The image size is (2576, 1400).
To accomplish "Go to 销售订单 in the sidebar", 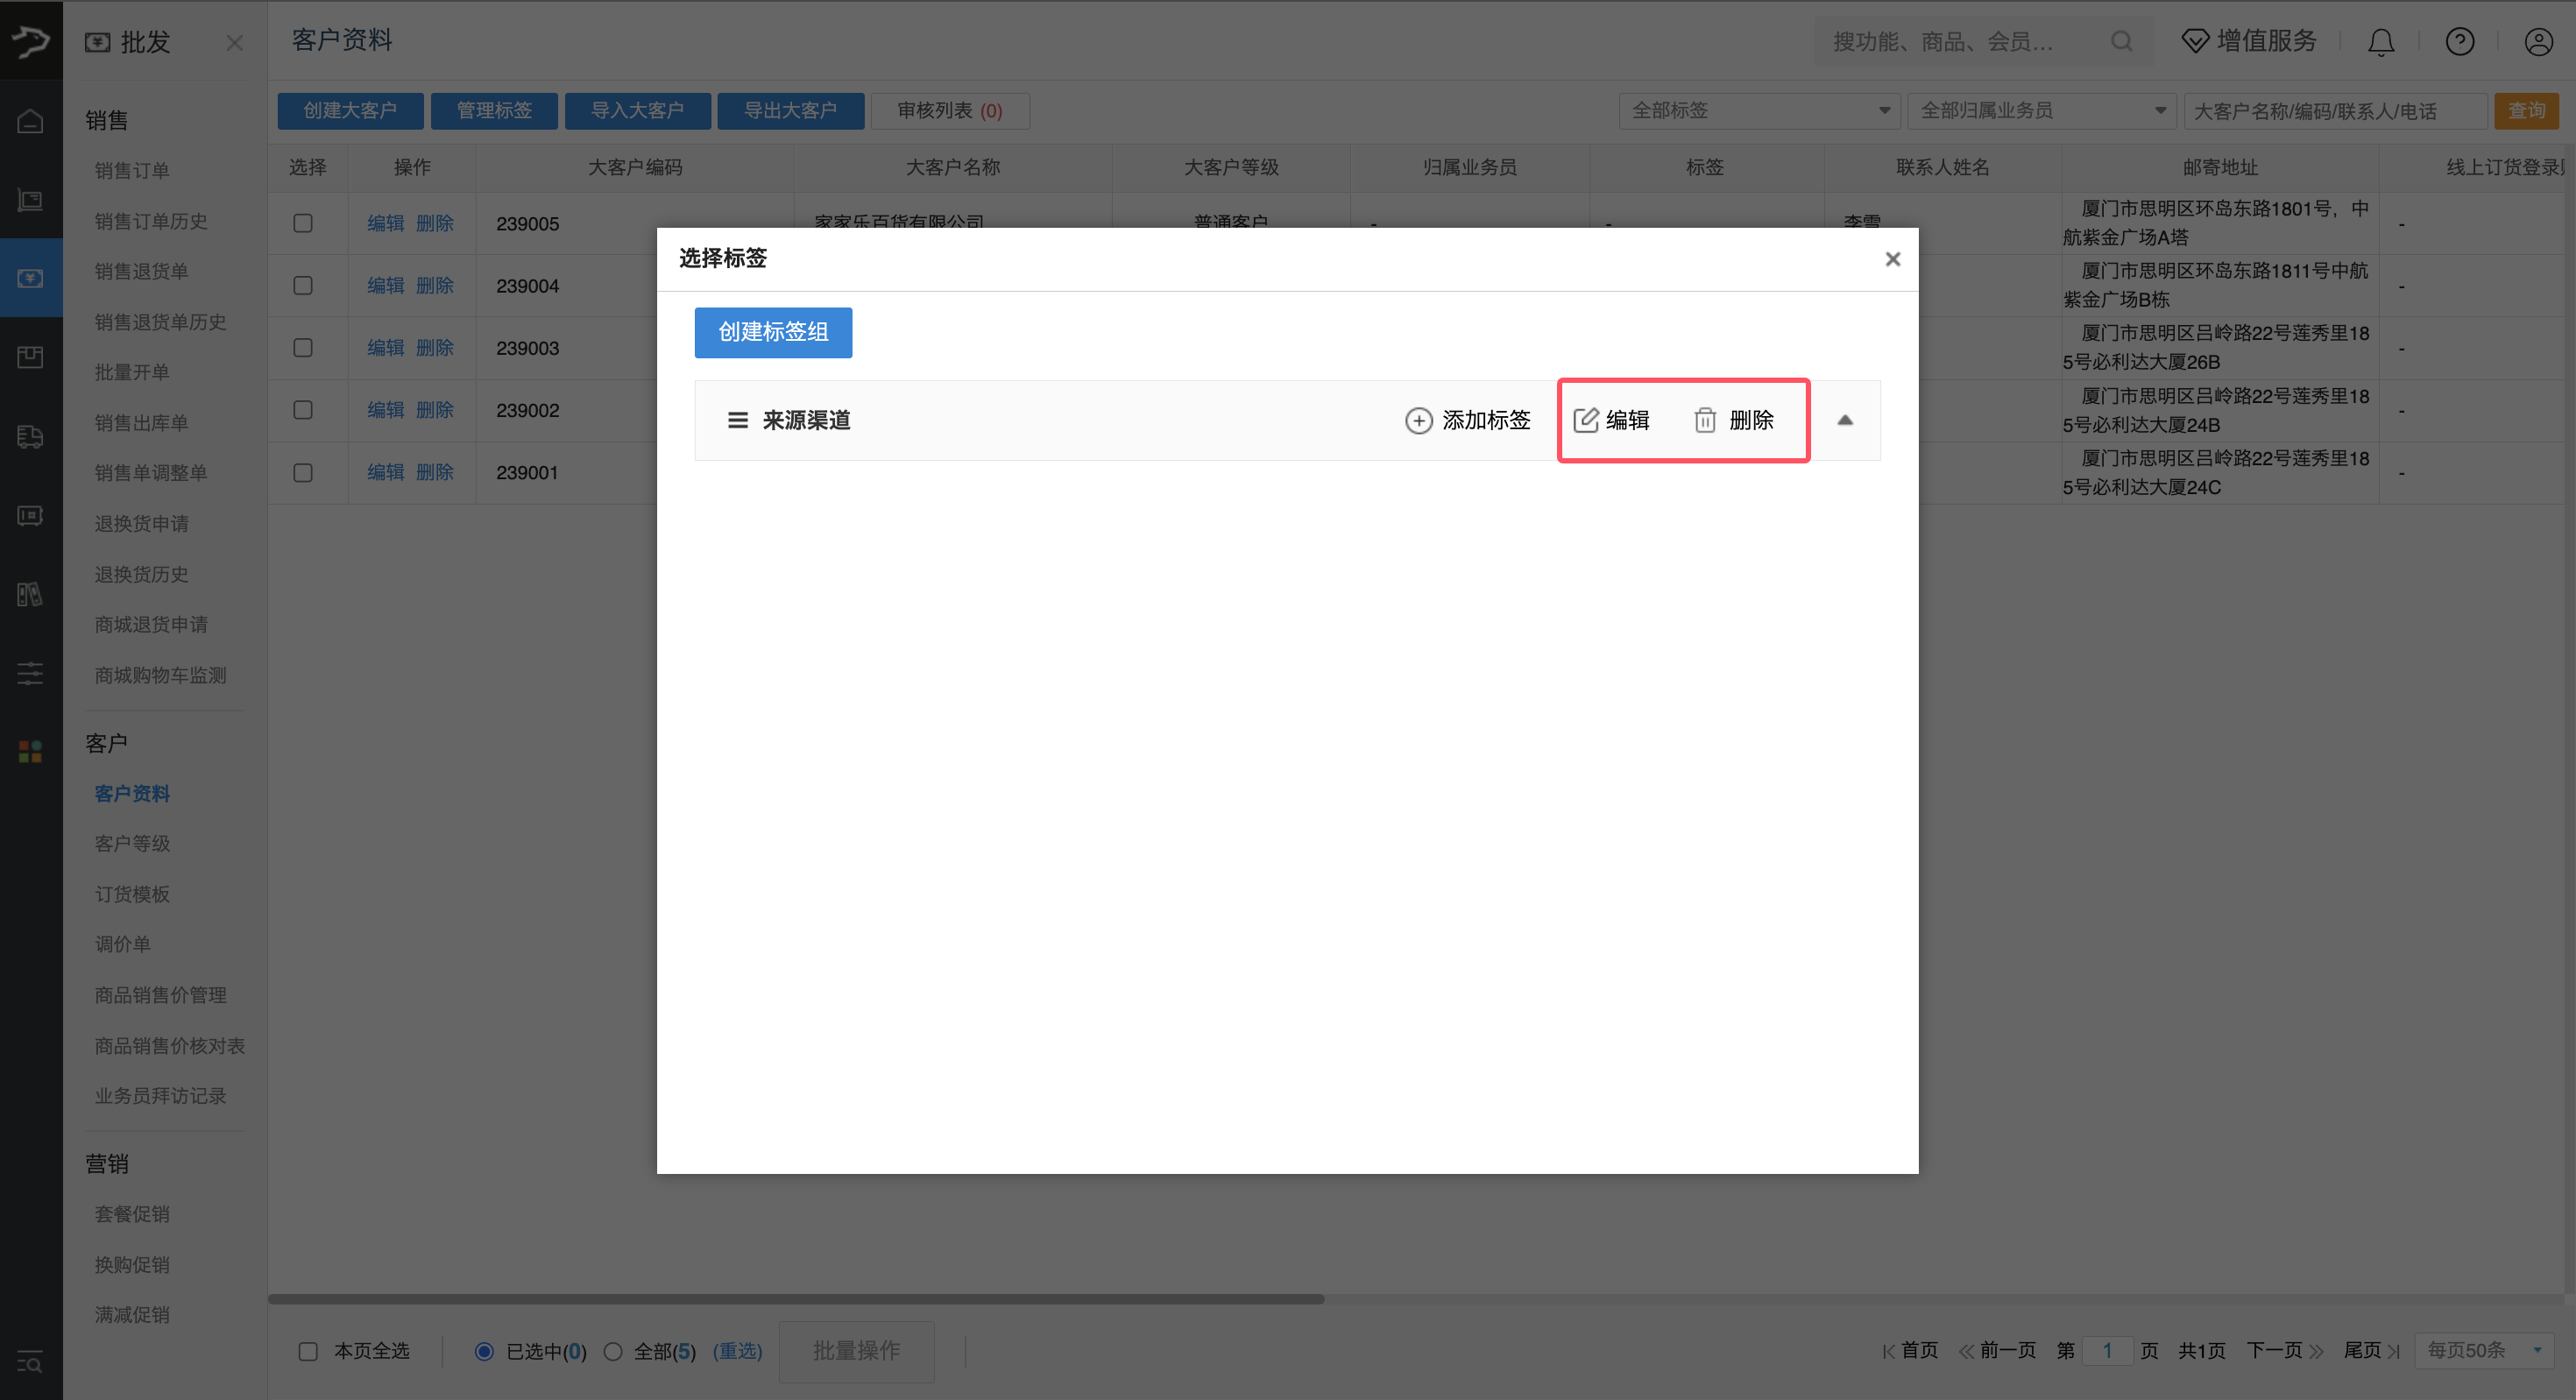I will [132, 170].
